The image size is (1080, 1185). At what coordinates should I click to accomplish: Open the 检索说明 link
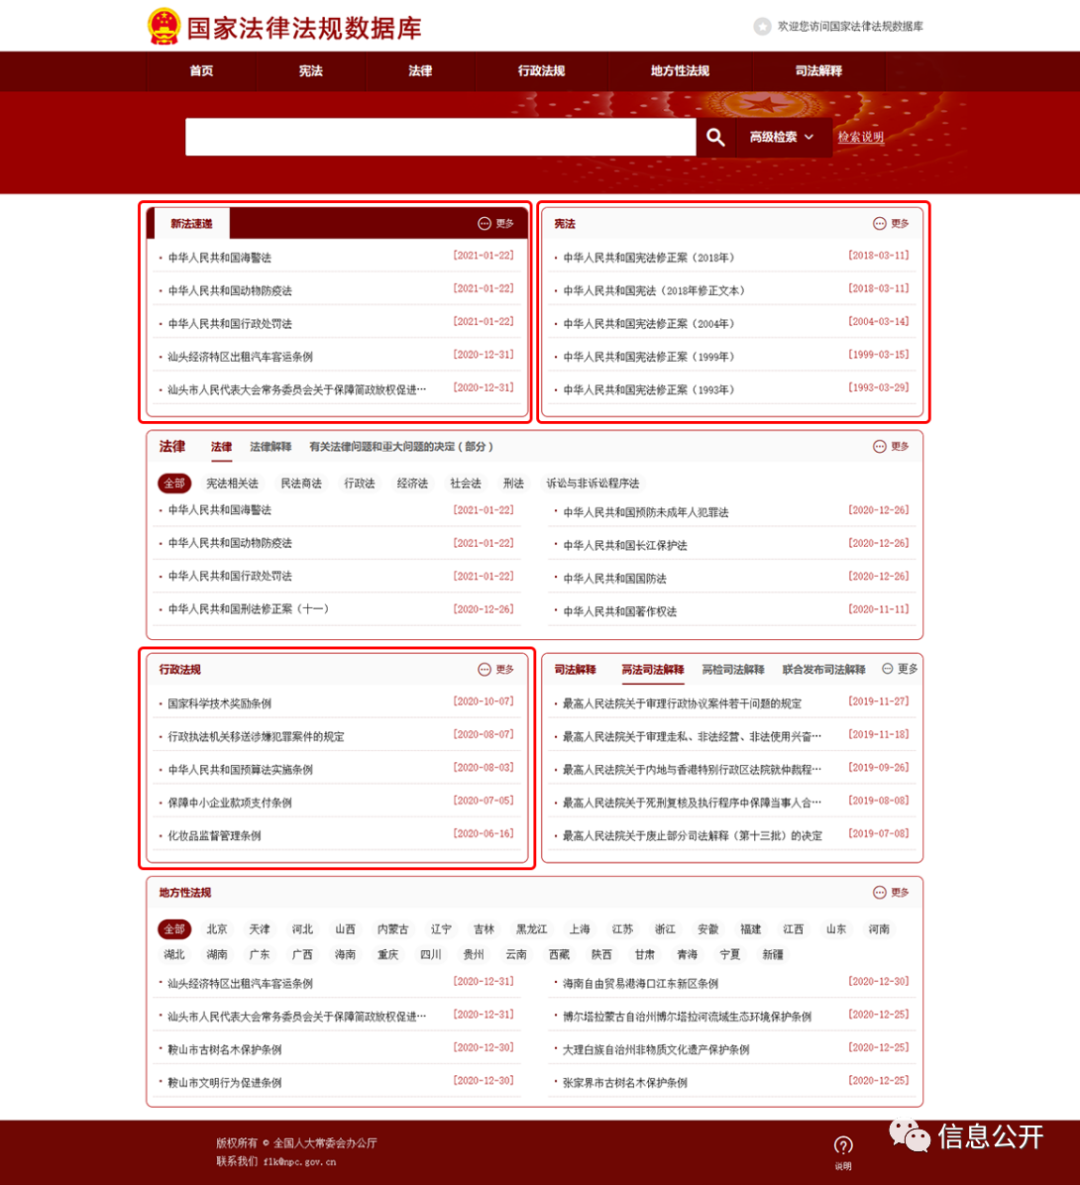click(861, 137)
